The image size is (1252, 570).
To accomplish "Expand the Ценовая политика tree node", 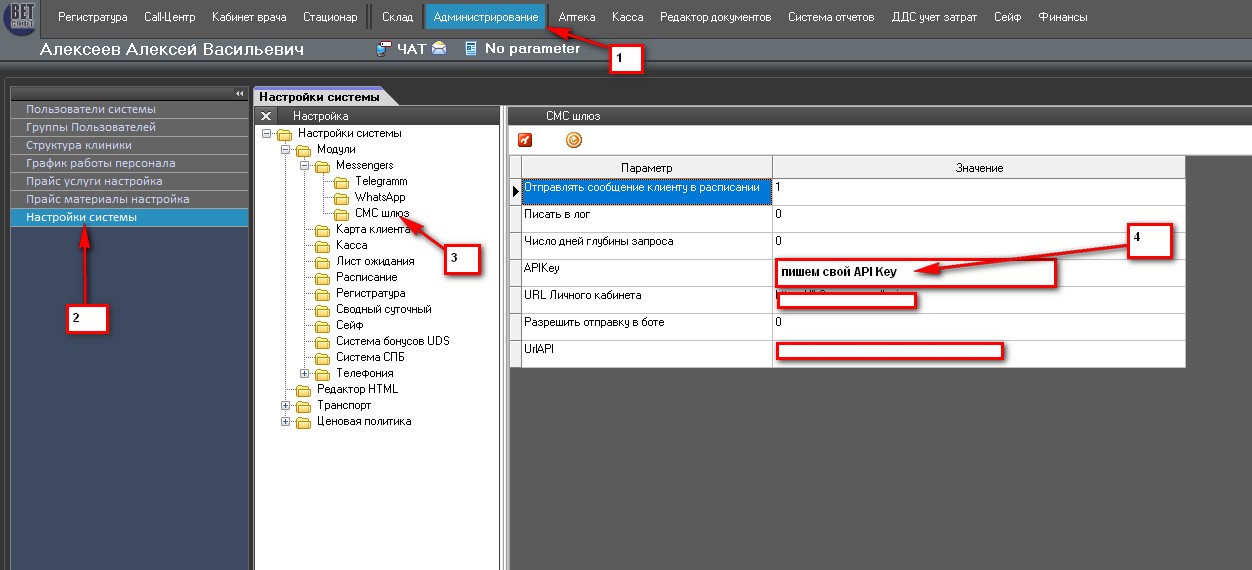I will [286, 421].
